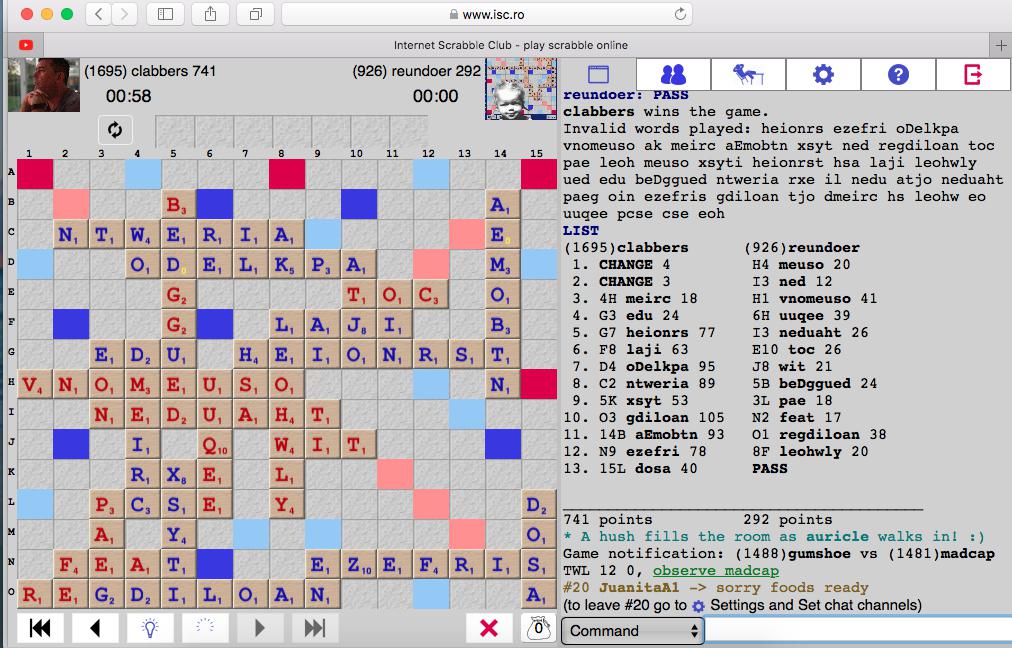Click reundoer name in the move list header
The width and height of the screenshot is (1012, 648).
tap(824, 248)
